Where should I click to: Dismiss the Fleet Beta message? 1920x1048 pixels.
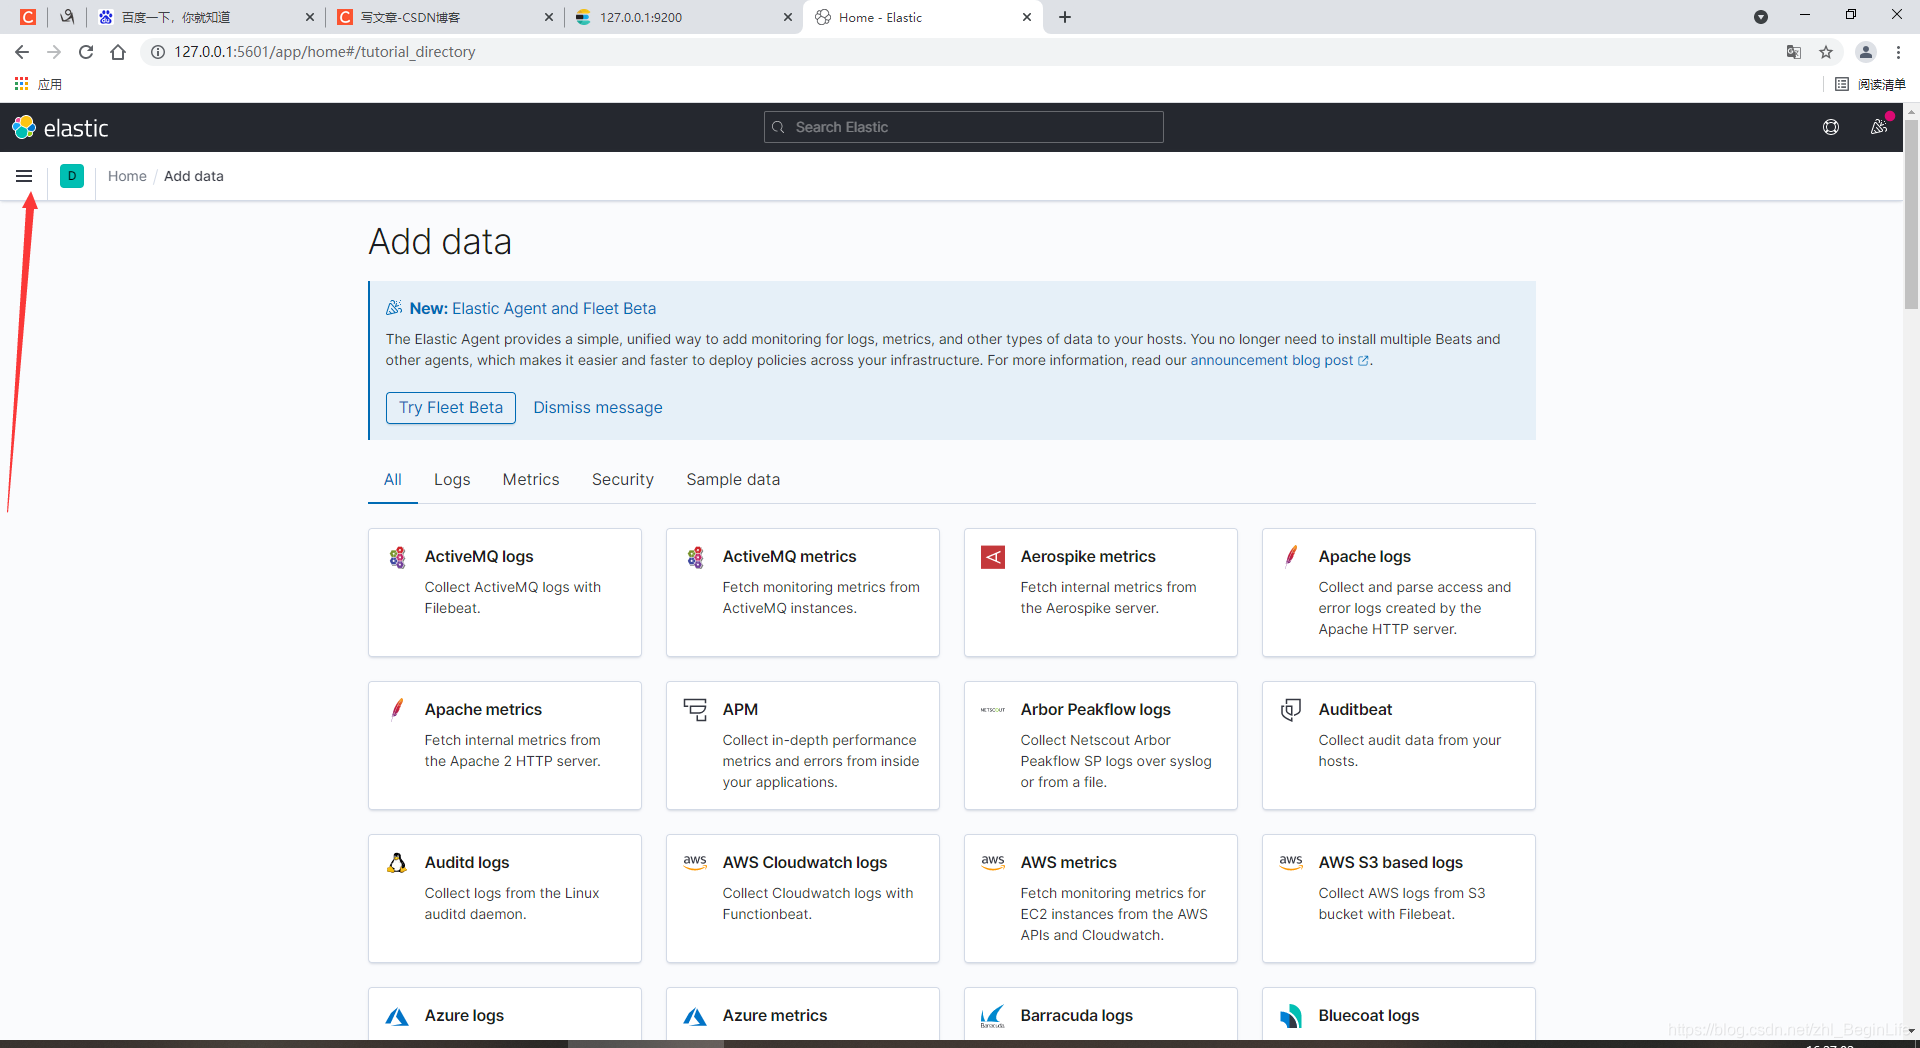pyautogui.click(x=598, y=408)
